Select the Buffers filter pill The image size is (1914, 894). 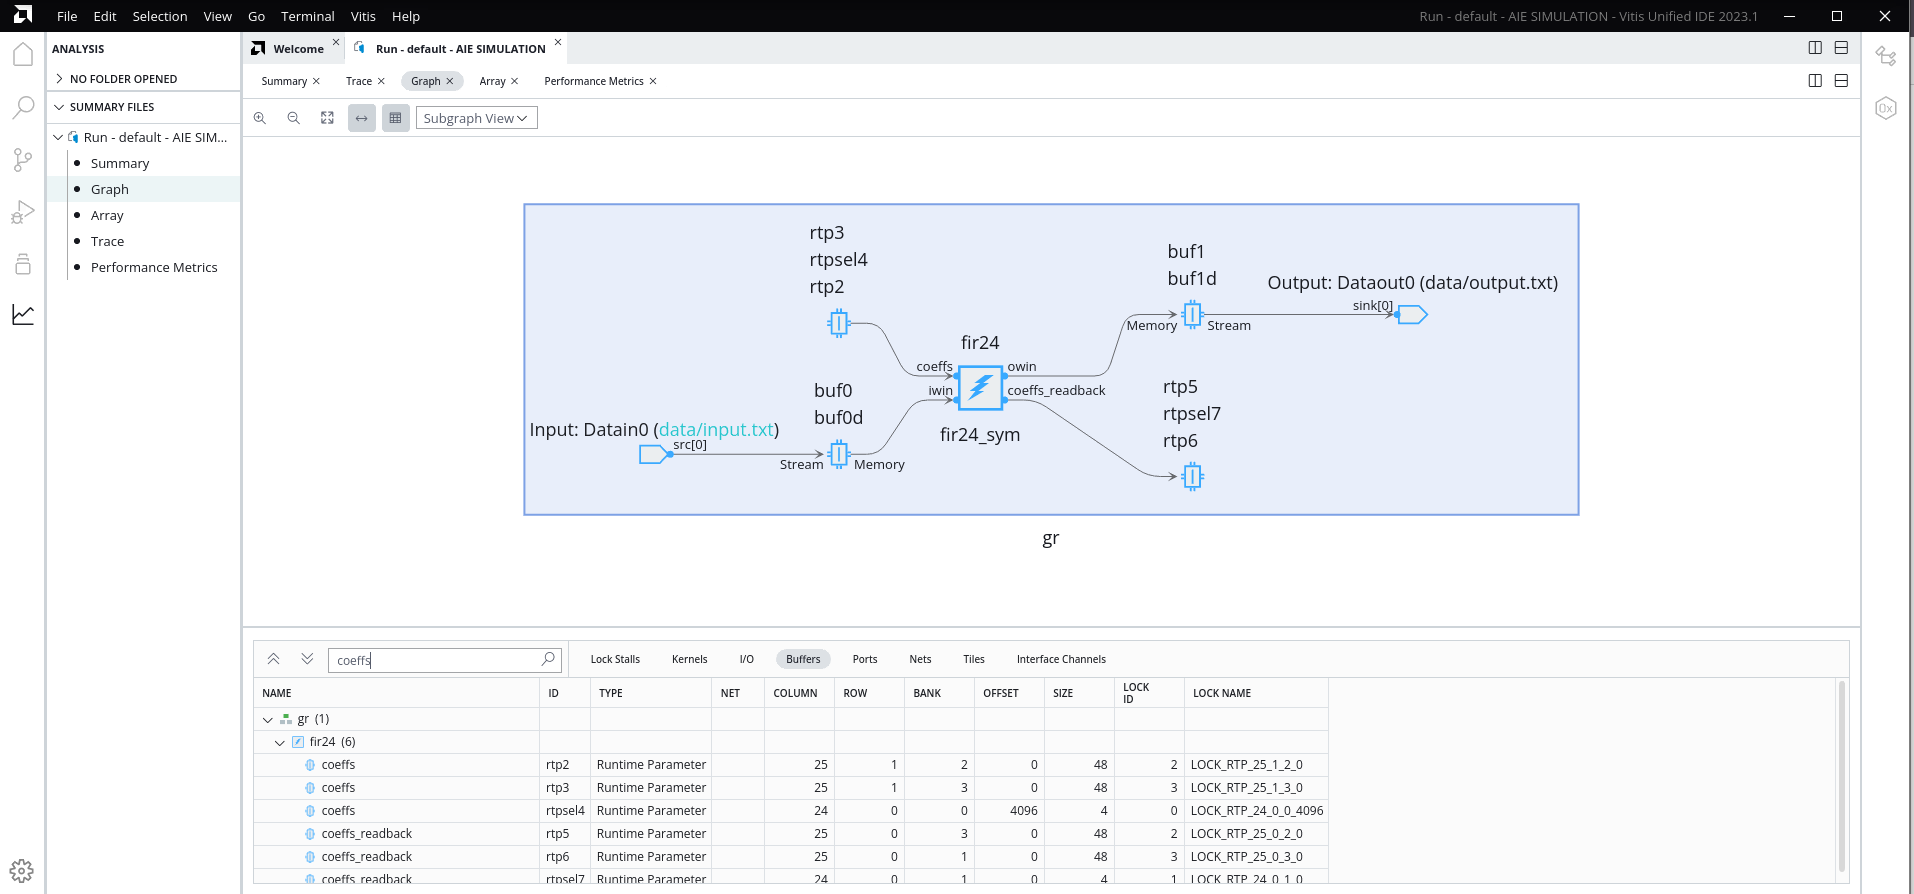coord(803,659)
